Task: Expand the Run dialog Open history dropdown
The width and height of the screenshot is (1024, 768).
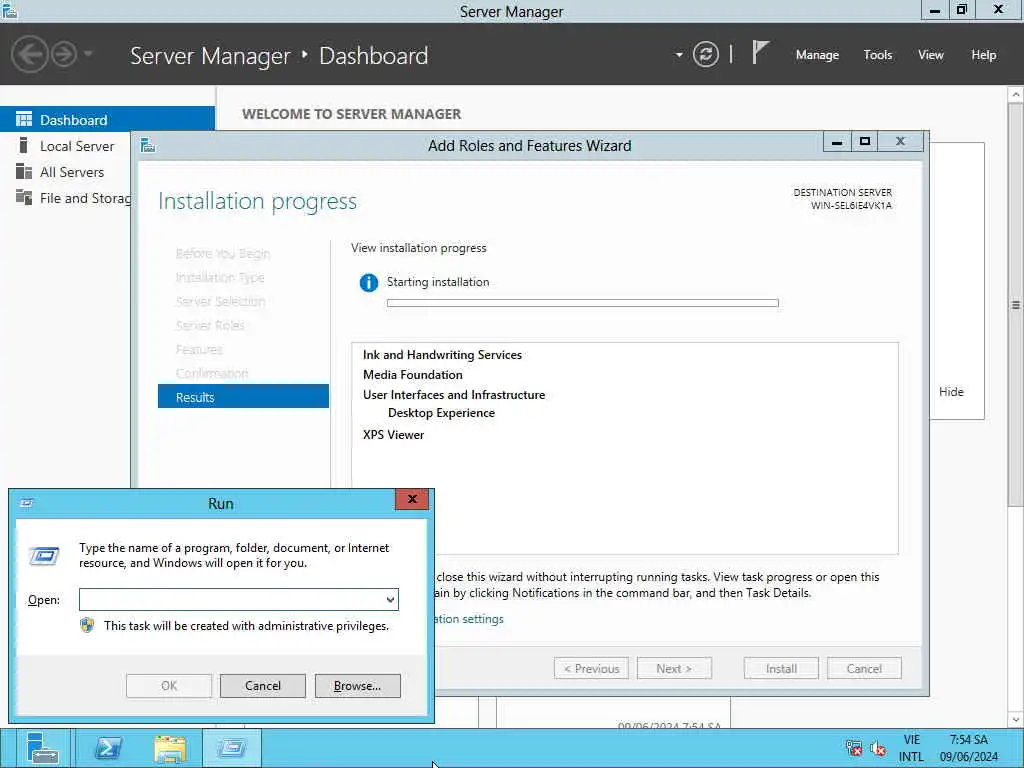Action: (390, 600)
